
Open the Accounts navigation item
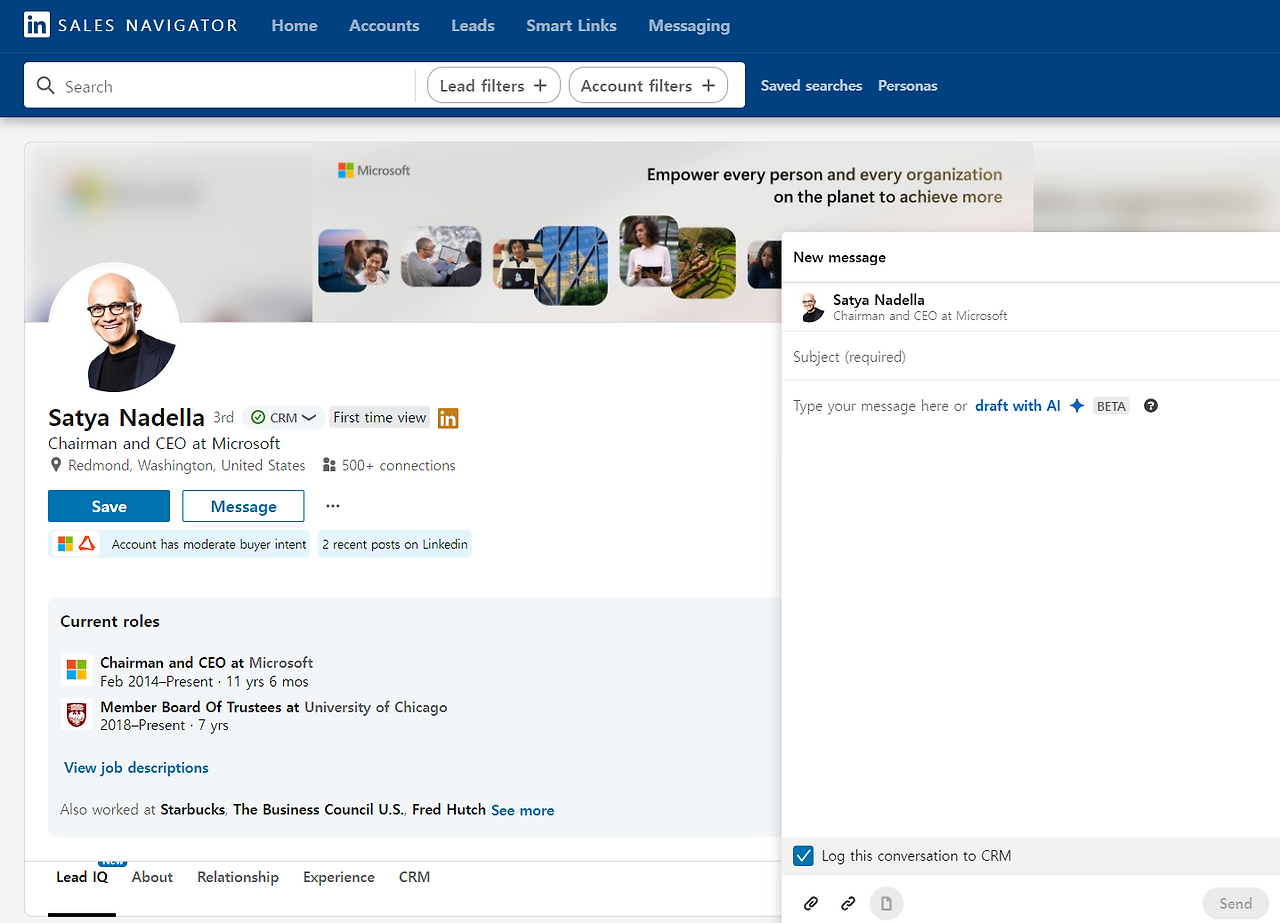(x=384, y=26)
